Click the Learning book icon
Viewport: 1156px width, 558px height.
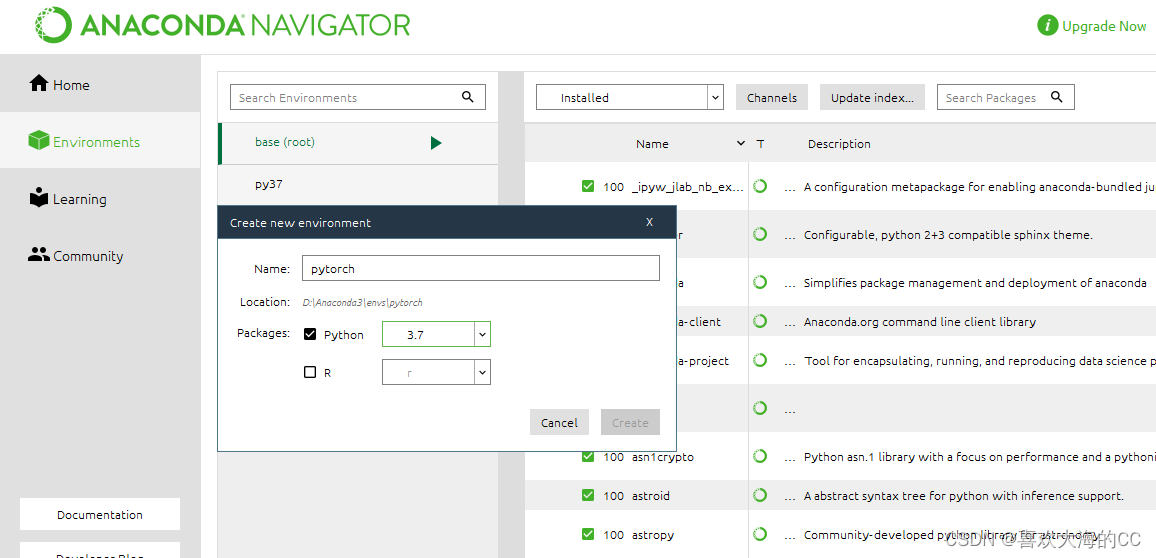(38, 198)
